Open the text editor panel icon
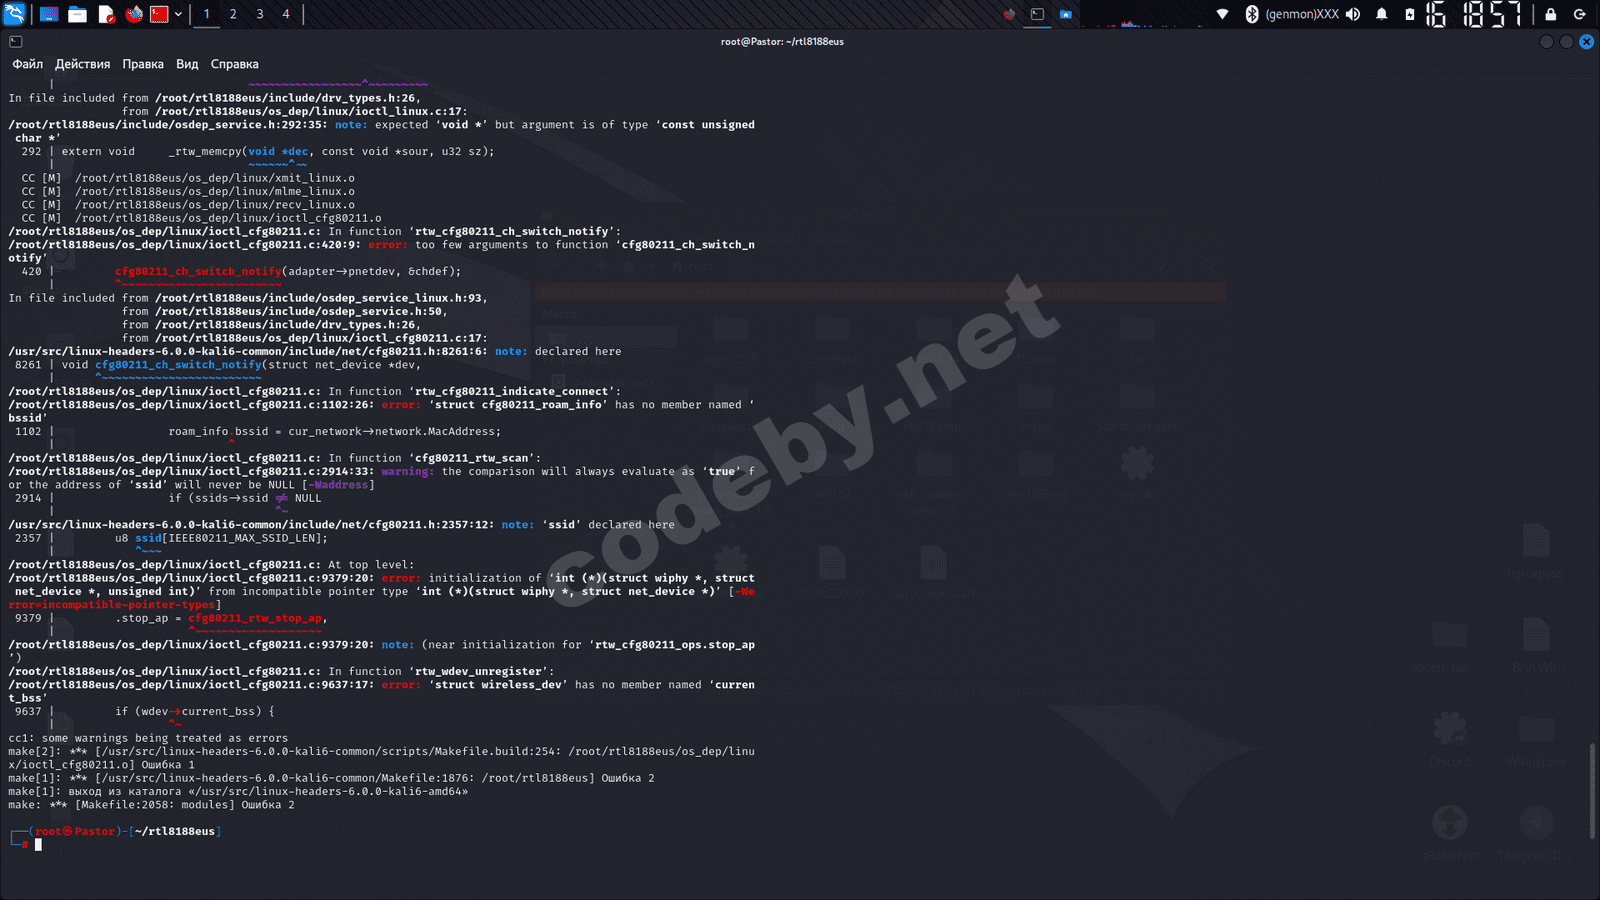Screen dimensions: 1600x900 click(x=105, y=14)
